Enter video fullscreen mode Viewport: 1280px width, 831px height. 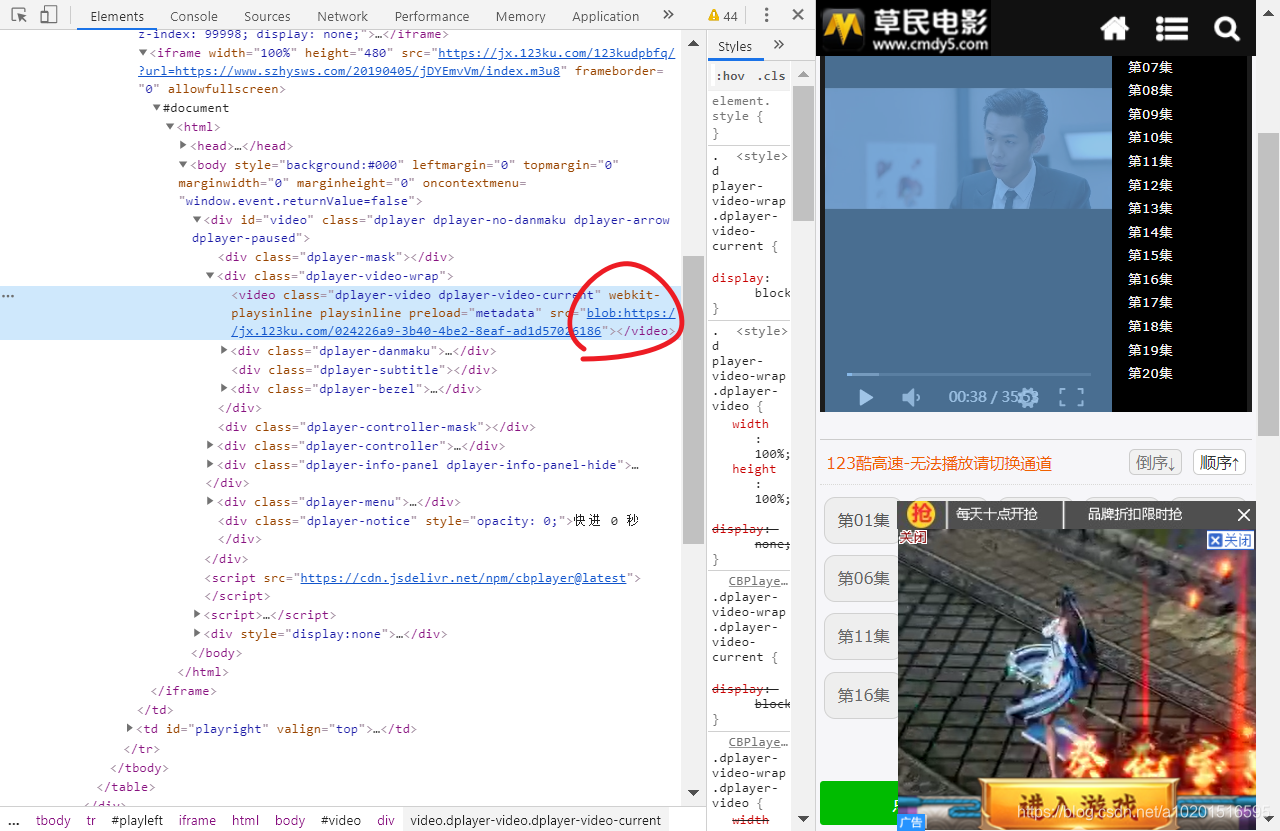click(1071, 397)
